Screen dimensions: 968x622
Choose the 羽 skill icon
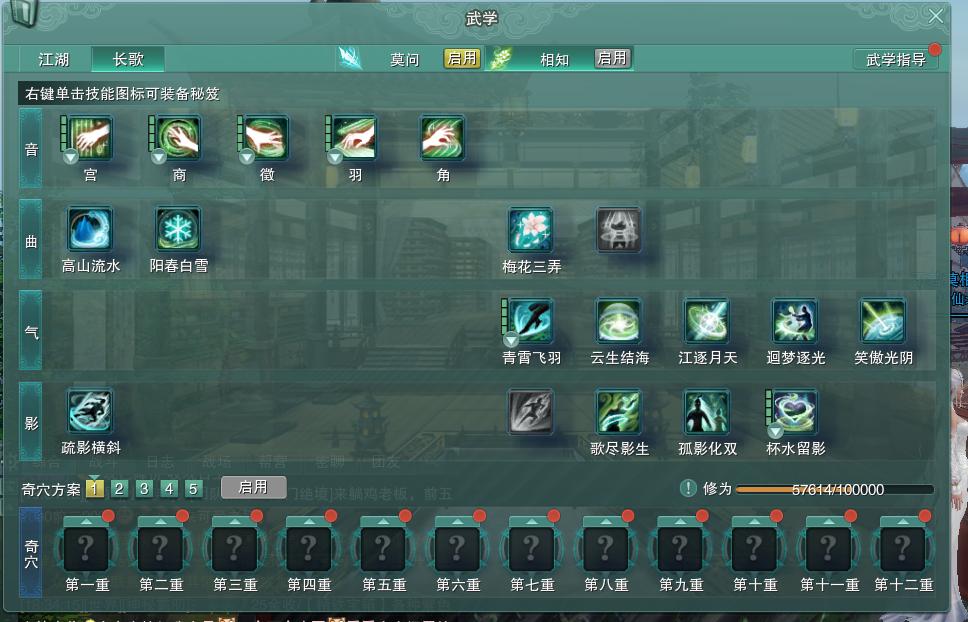(x=354, y=138)
